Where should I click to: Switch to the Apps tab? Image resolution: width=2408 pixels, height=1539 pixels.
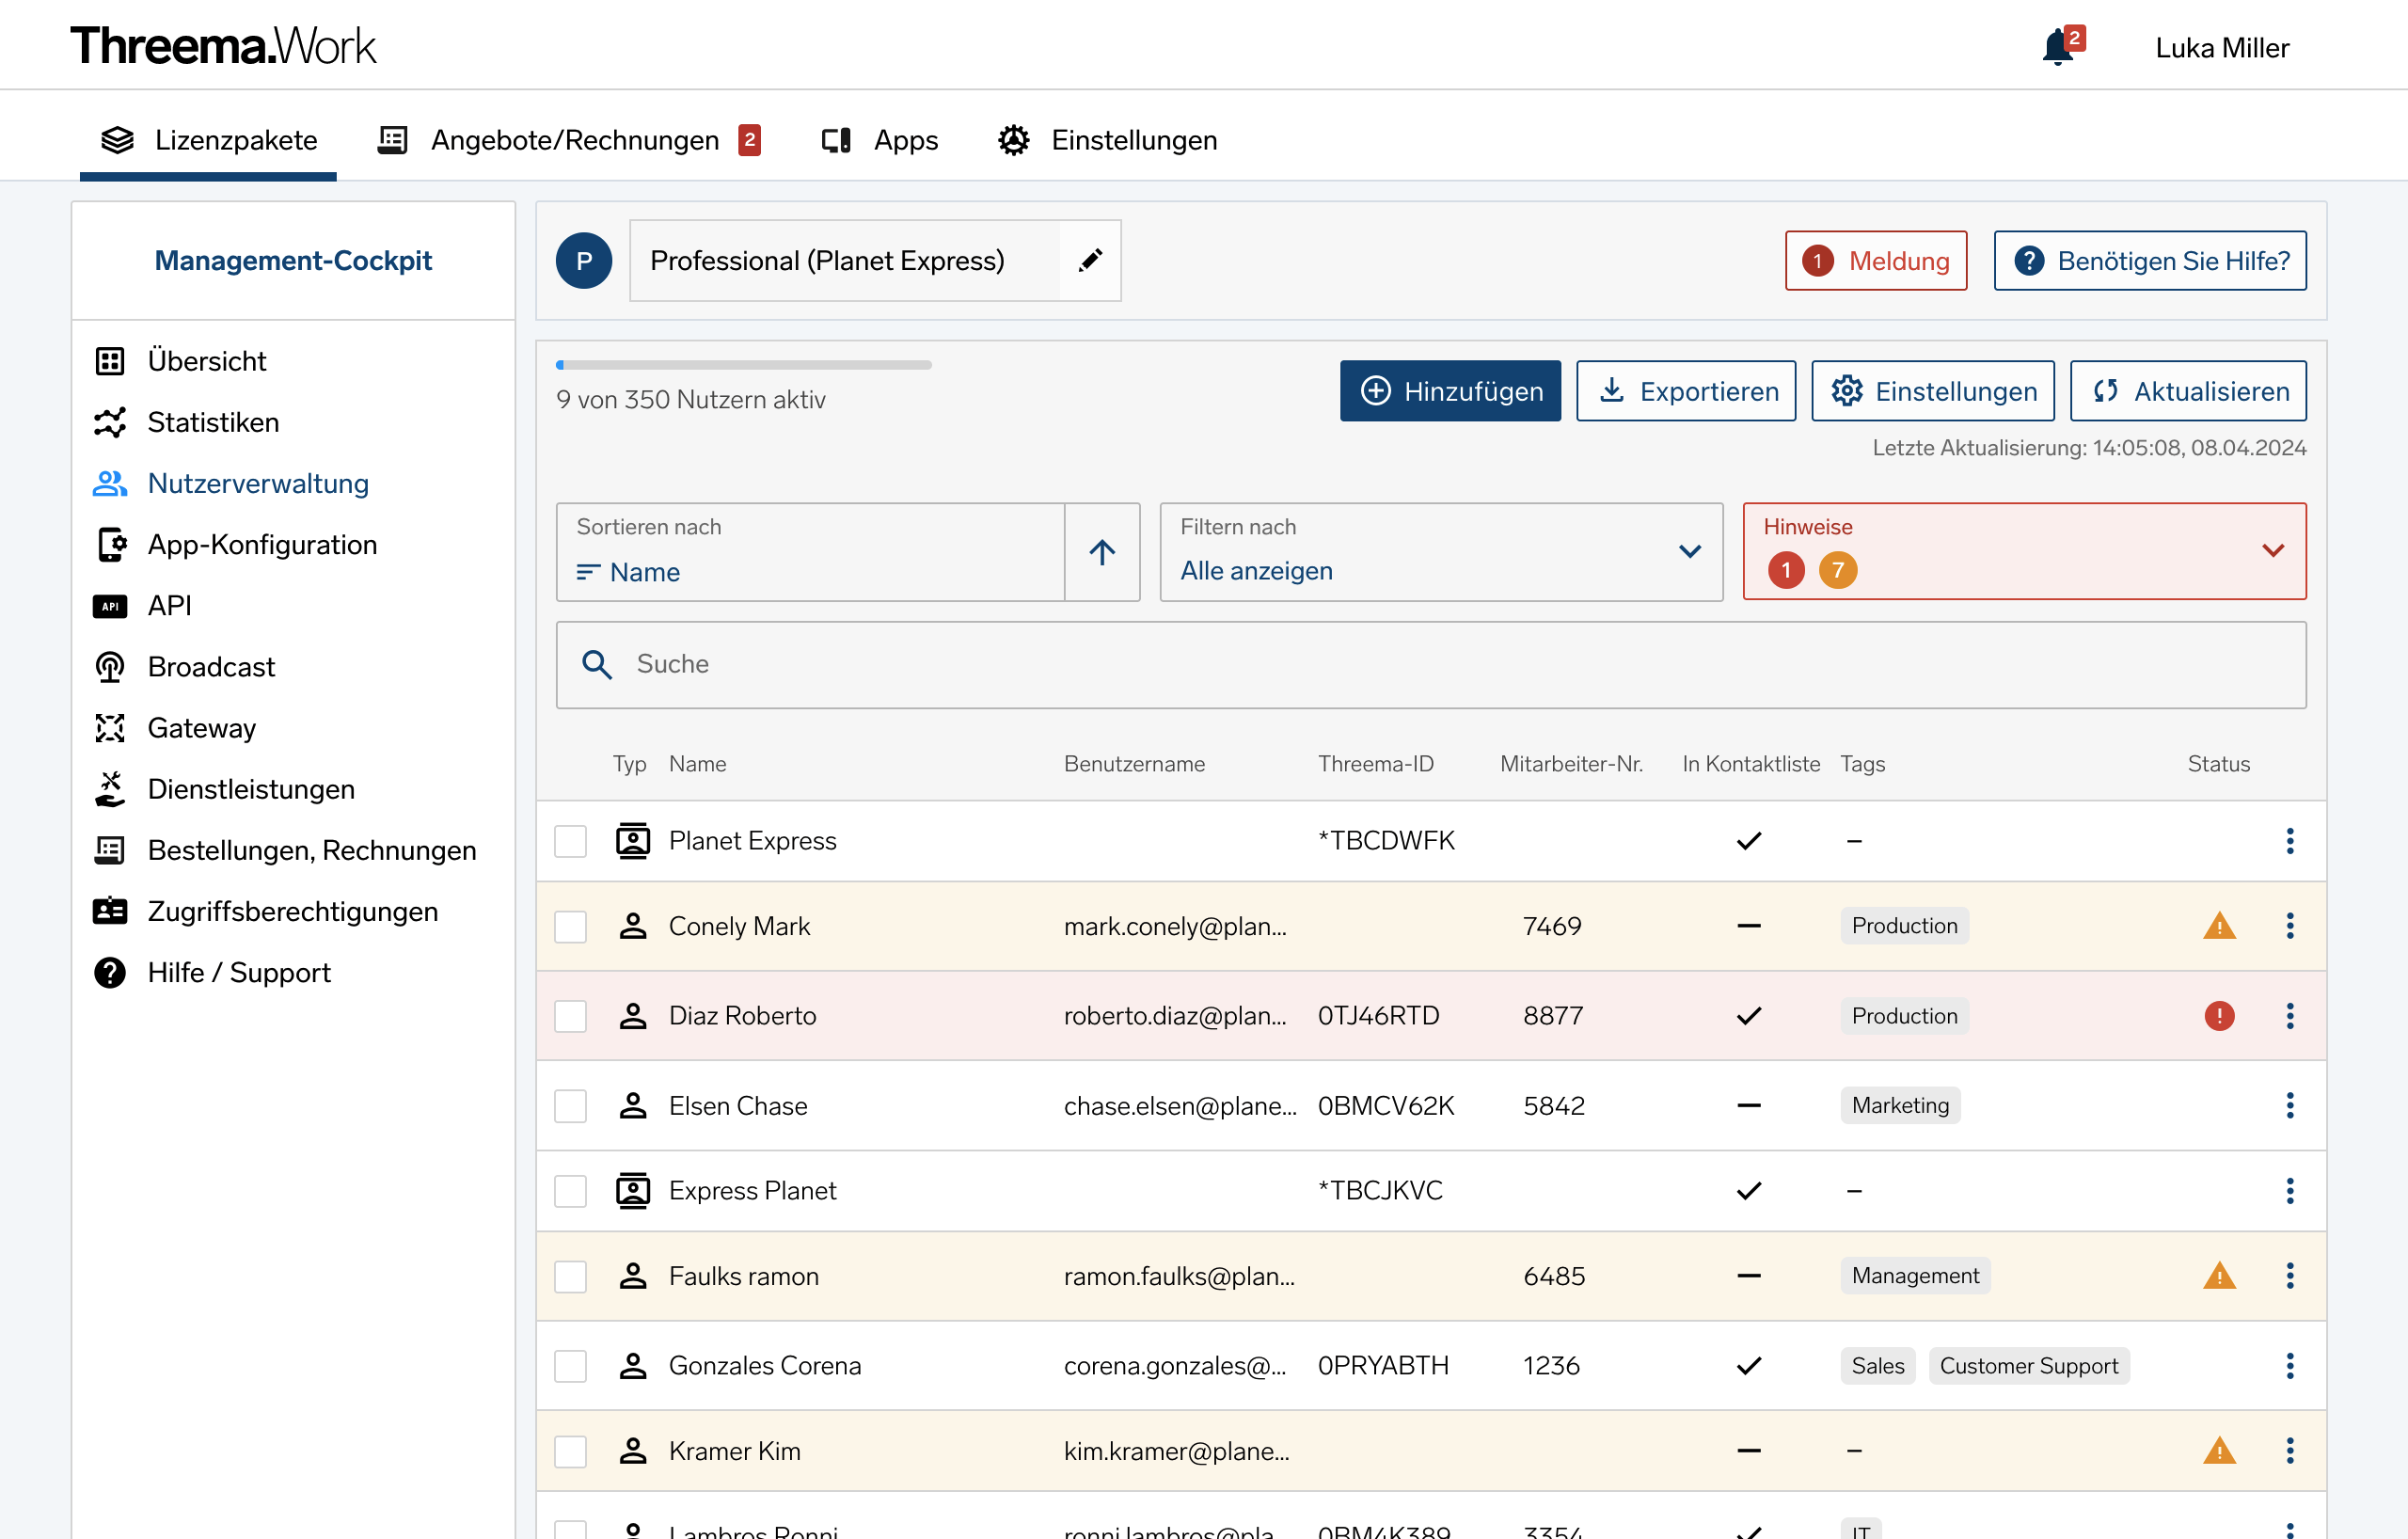[x=880, y=140]
